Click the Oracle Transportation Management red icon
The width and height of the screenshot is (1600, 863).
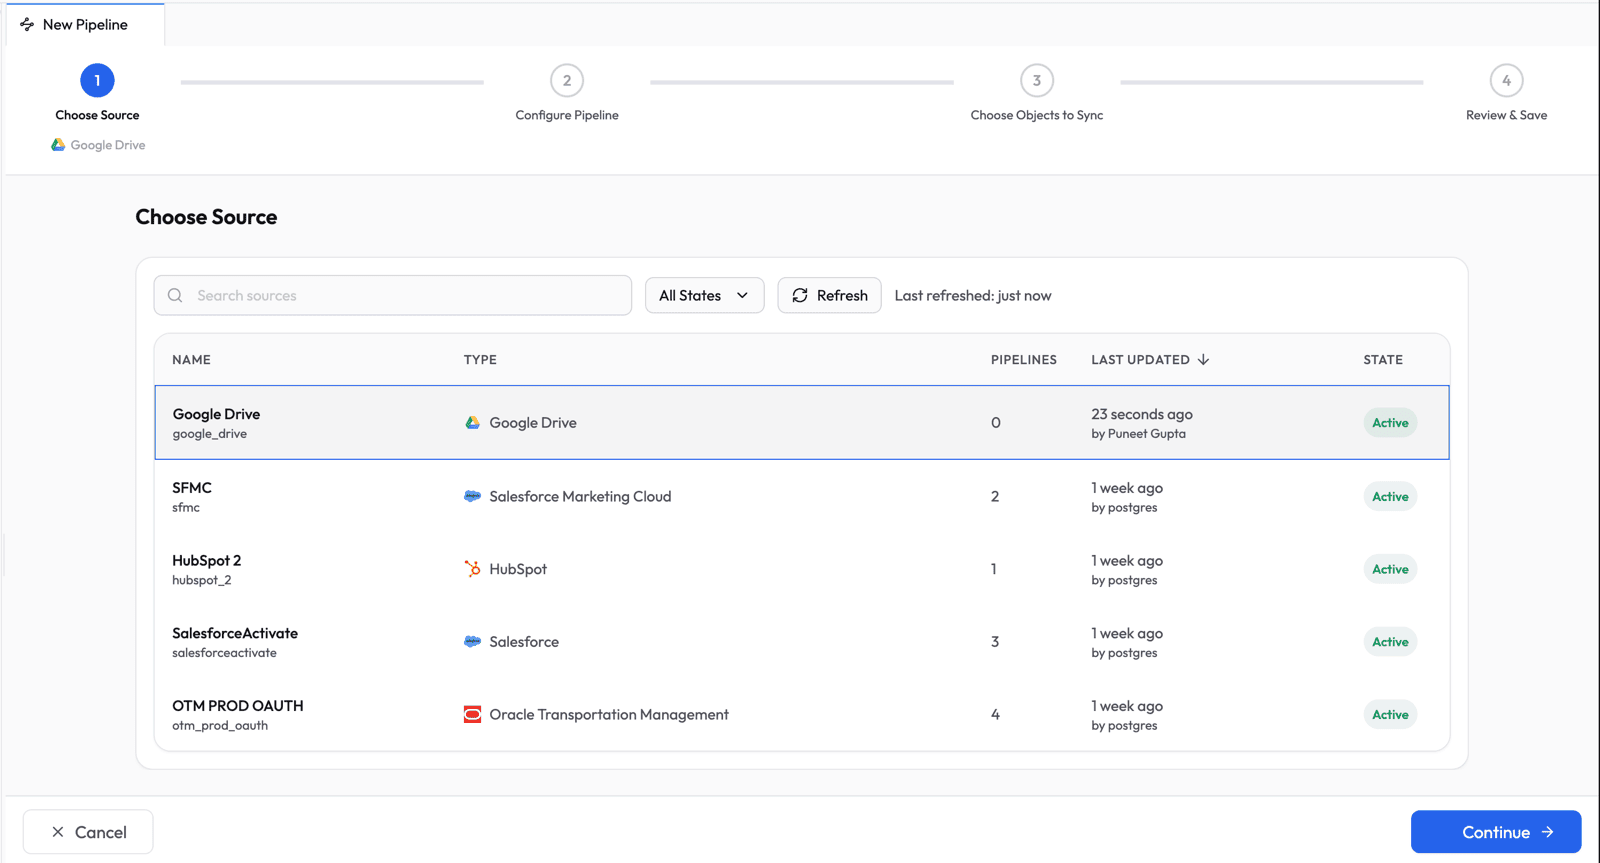click(472, 714)
